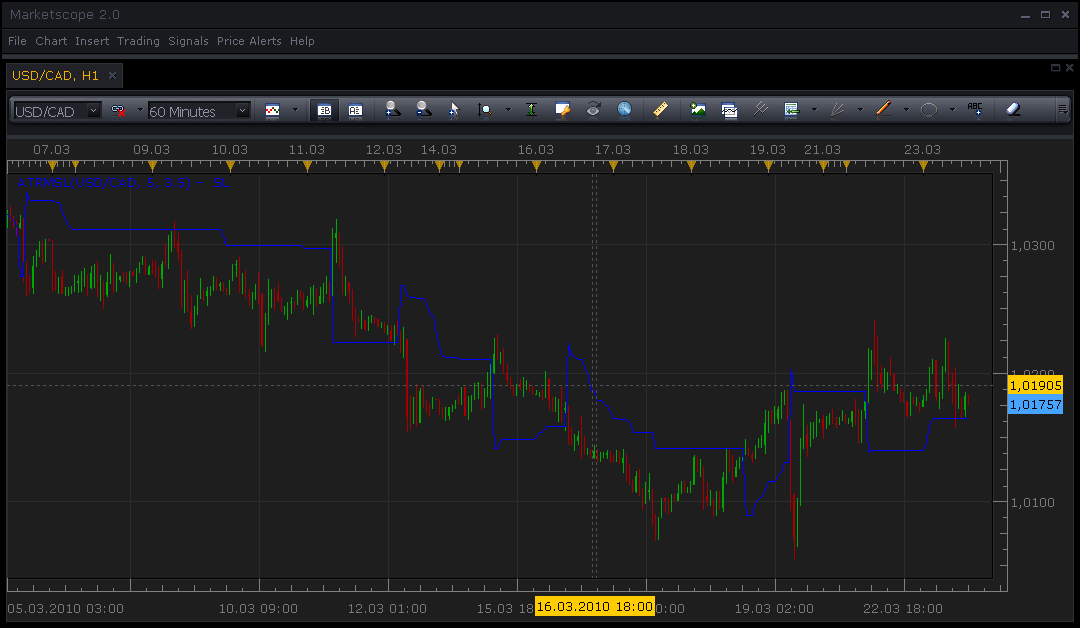Expand the ellipse shape dropdown arrow

click(x=952, y=110)
